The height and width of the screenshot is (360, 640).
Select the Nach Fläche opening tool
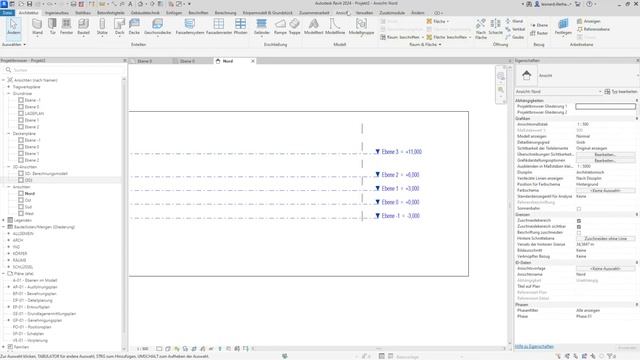pos(481,29)
